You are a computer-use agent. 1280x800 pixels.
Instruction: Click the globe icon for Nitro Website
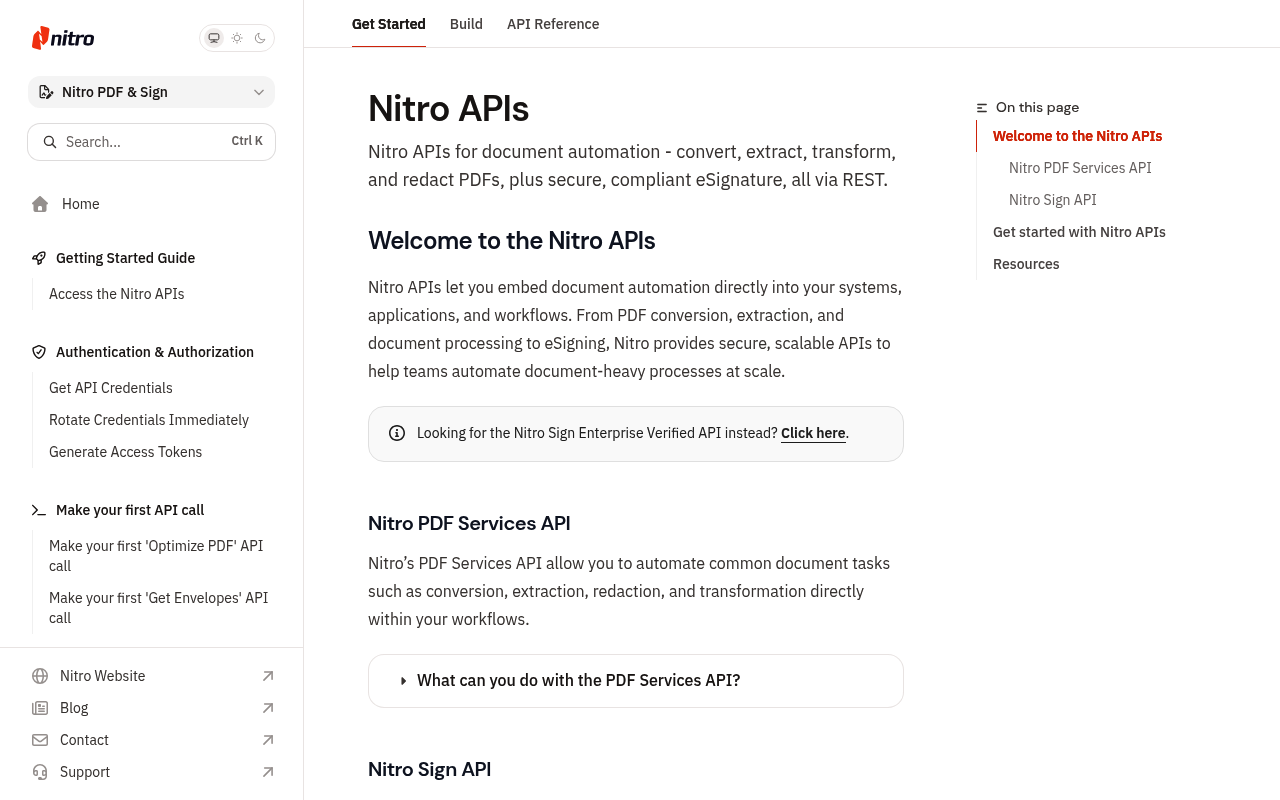[40, 676]
